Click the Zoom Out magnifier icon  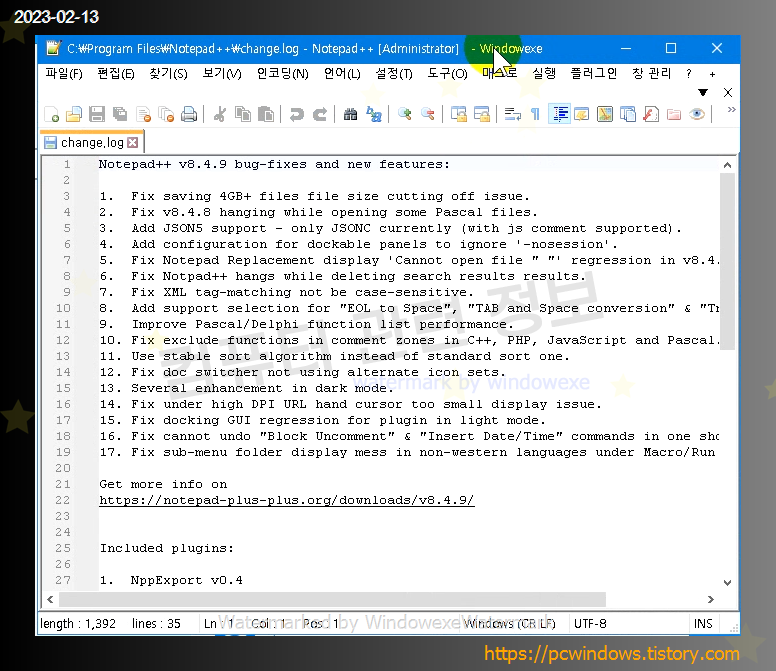click(x=428, y=114)
